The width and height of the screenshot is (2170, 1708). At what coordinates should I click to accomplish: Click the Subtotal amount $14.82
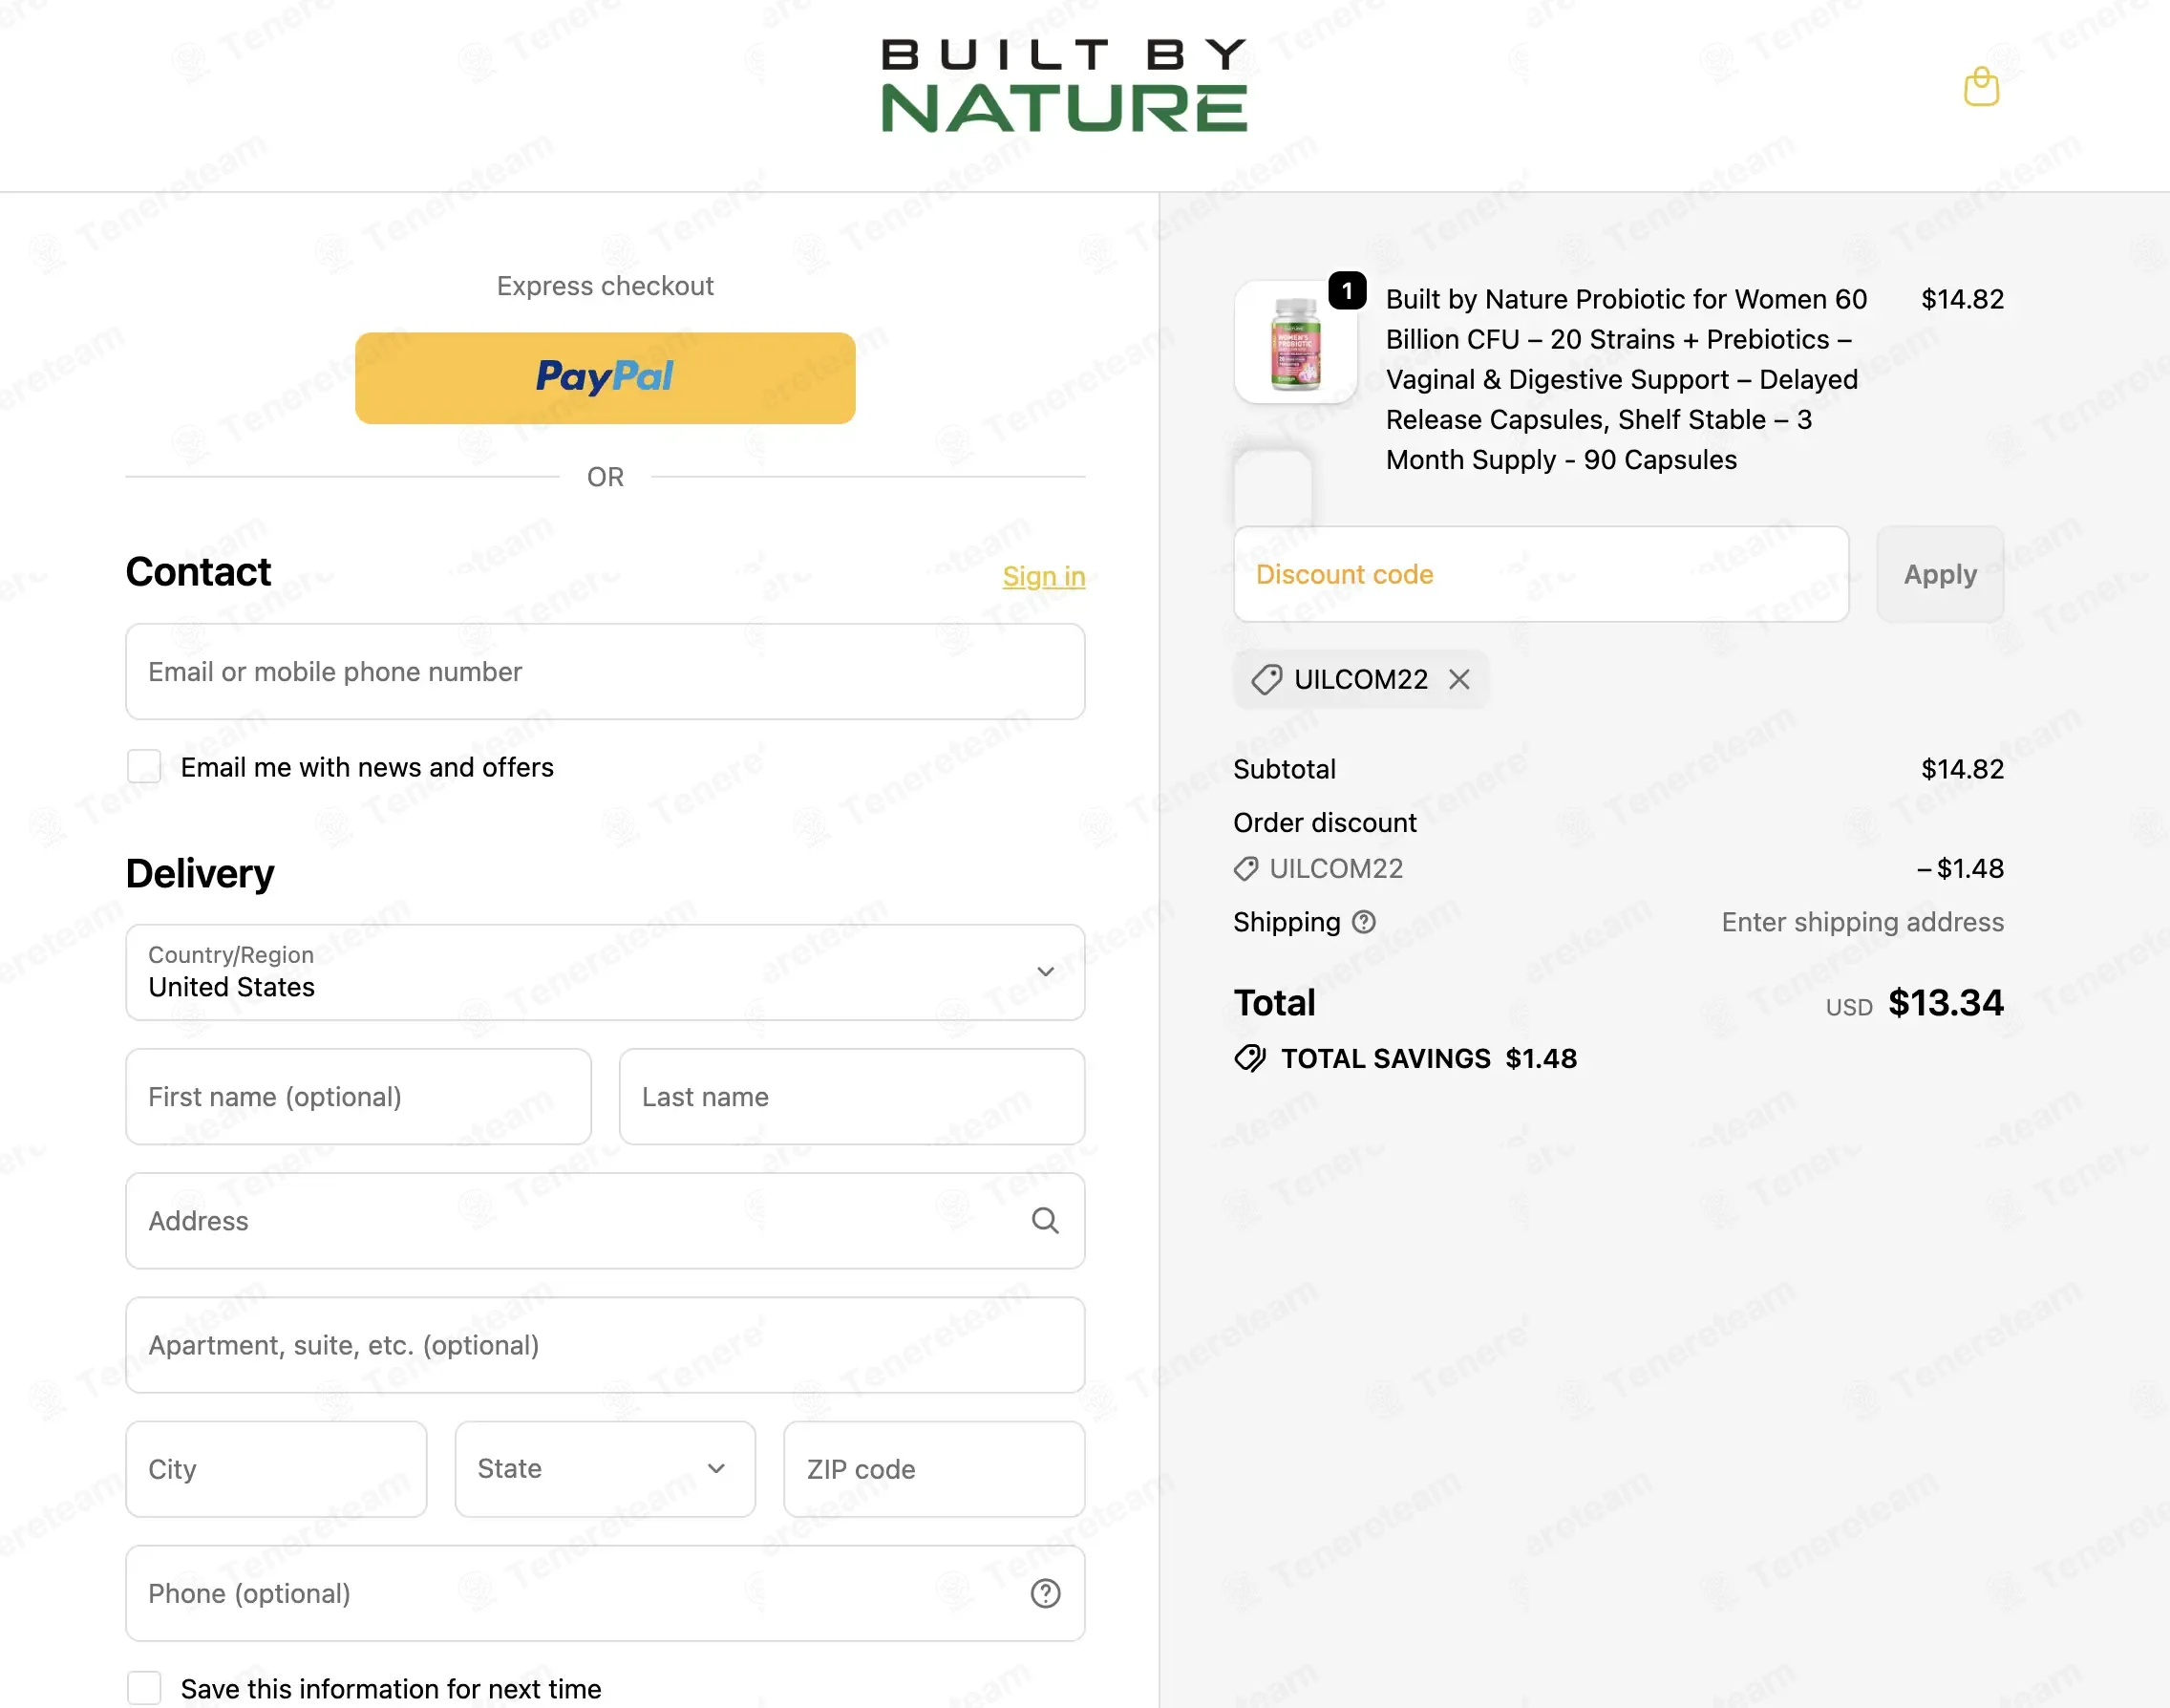click(x=1962, y=769)
